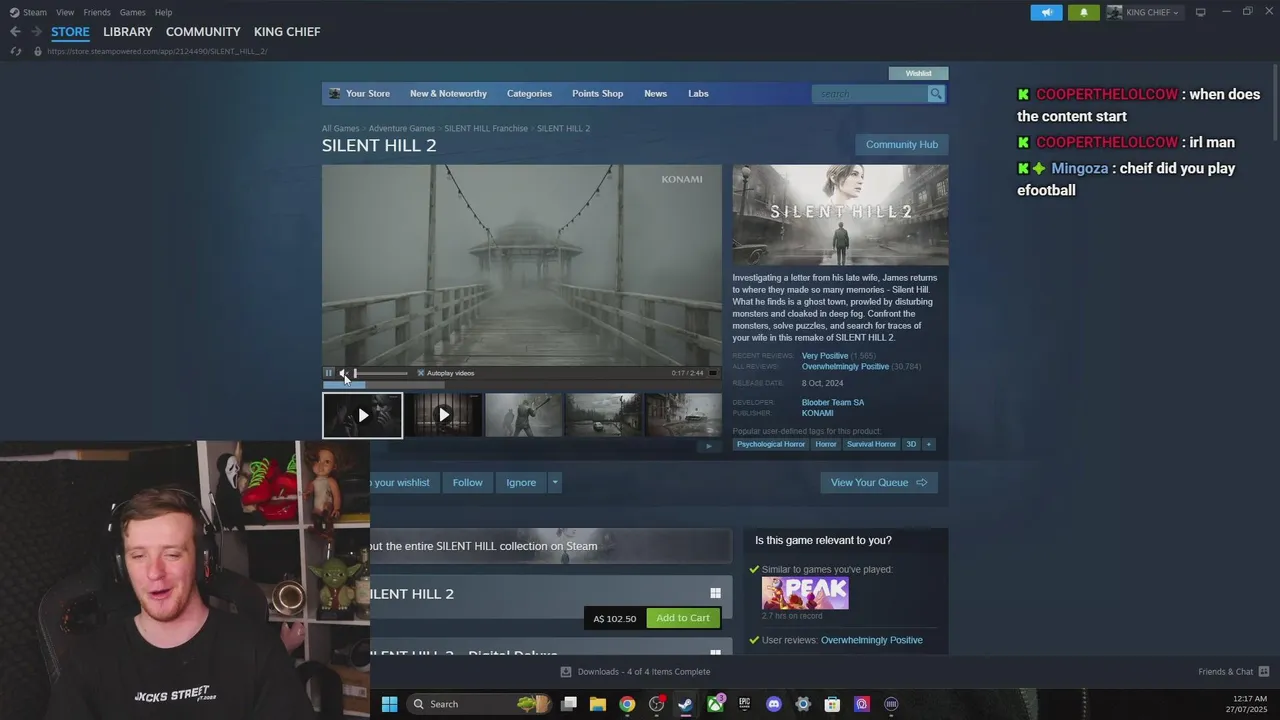This screenshot has width=1280, height=720.
Task: Click the 3D tag
Action: (x=911, y=444)
